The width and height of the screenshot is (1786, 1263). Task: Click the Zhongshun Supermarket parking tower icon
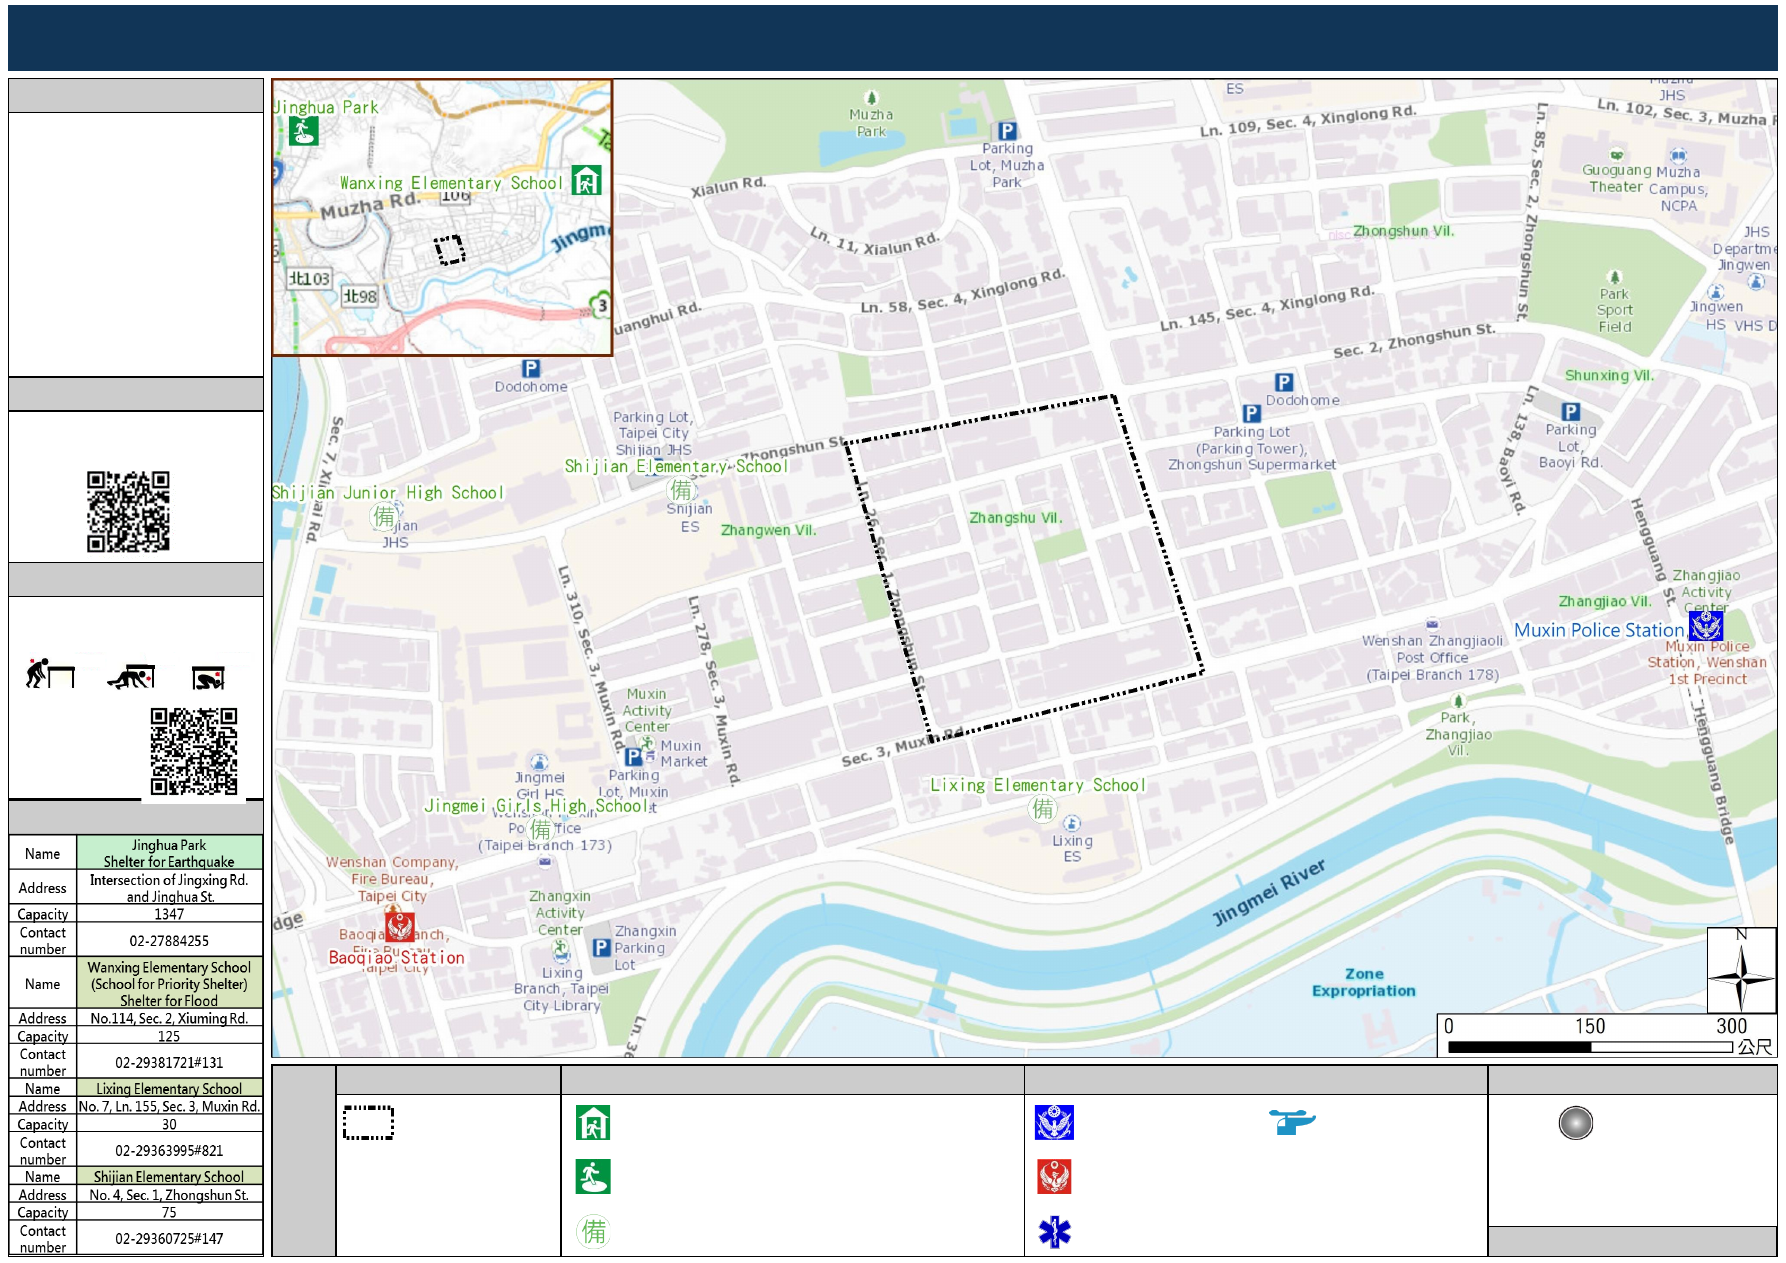(x=1251, y=413)
